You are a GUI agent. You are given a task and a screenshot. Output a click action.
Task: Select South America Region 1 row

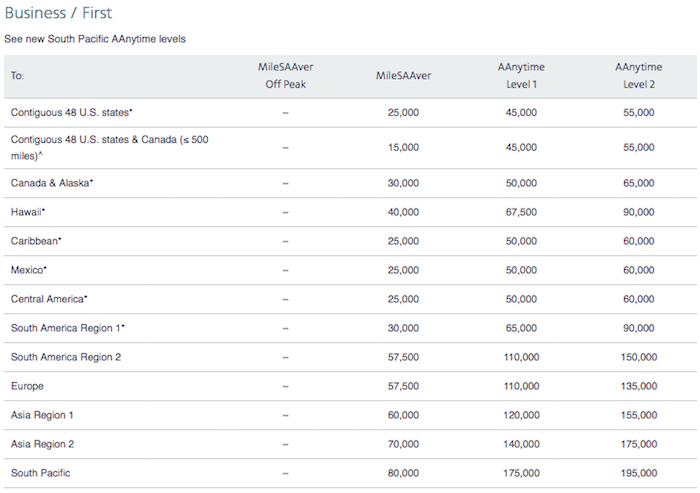point(350,328)
